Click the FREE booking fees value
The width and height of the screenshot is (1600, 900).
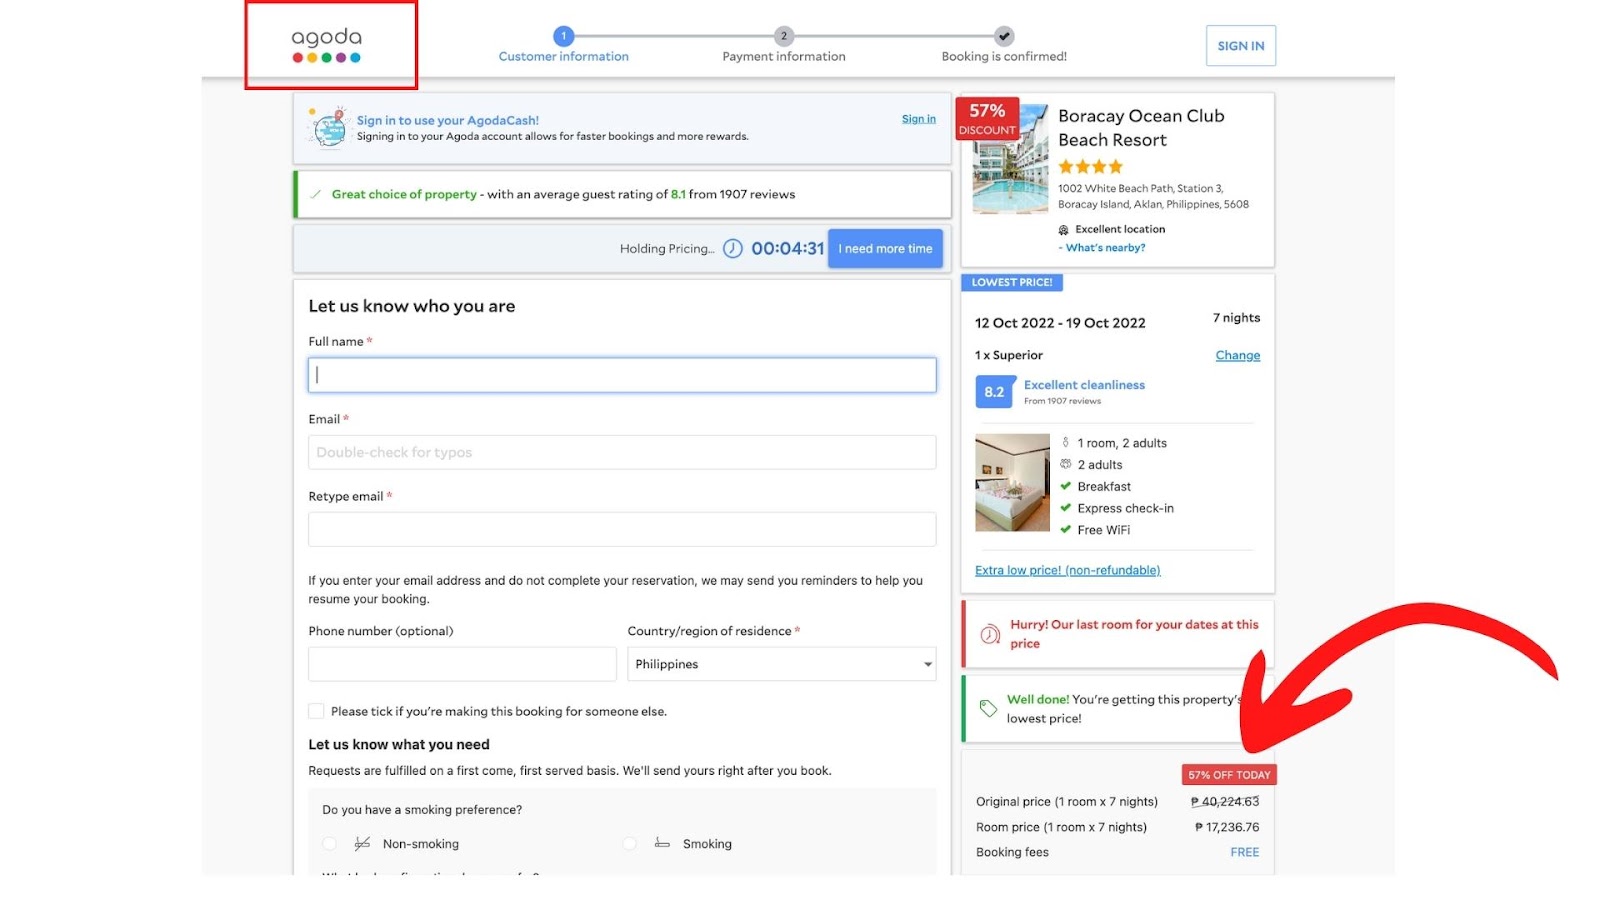click(x=1245, y=852)
